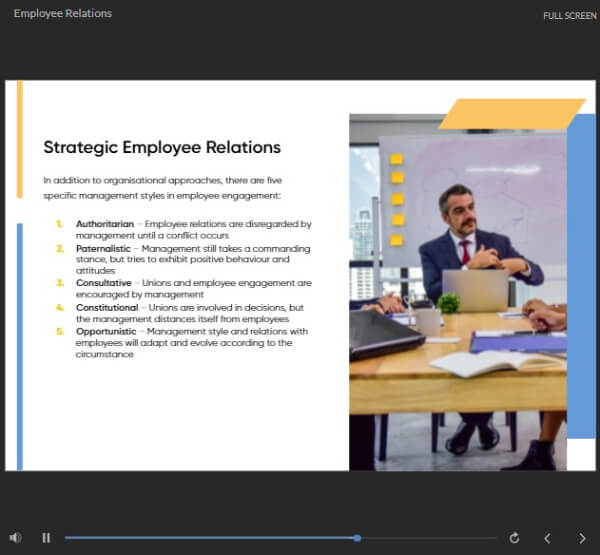Click the Strategic Employee Relations heading
This screenshot has width=600, height=555.
[x=162, y=148]
